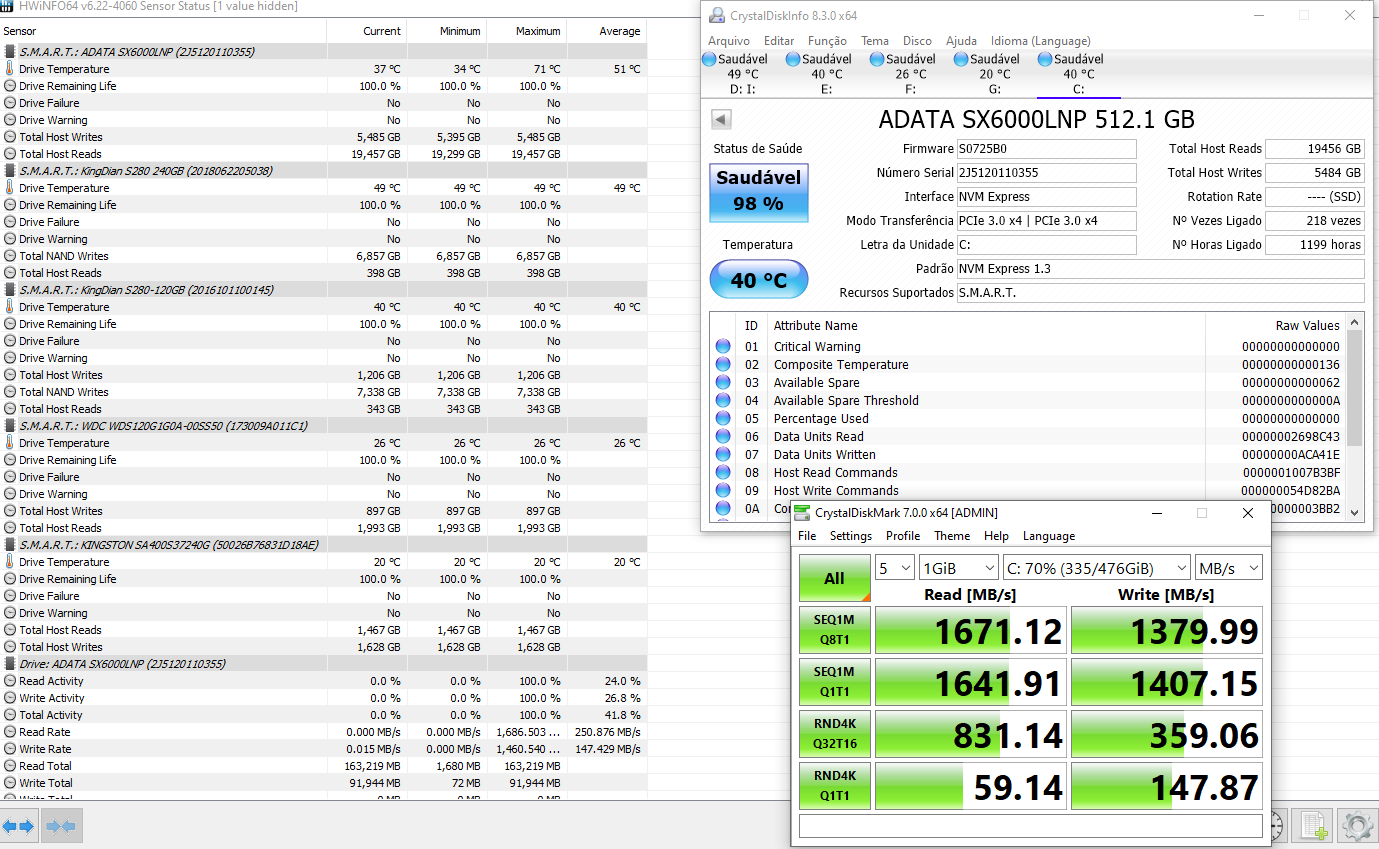Viewport: 1379px width, 849px height.
Task: Click the Drive ADATA SX6000LNP activity group icon
Action: coord(10,664)
